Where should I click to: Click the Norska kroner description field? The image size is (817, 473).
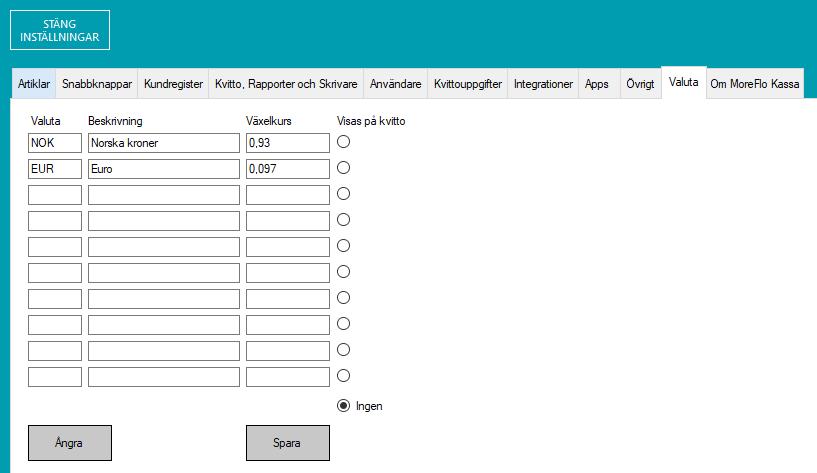point(164,143)
